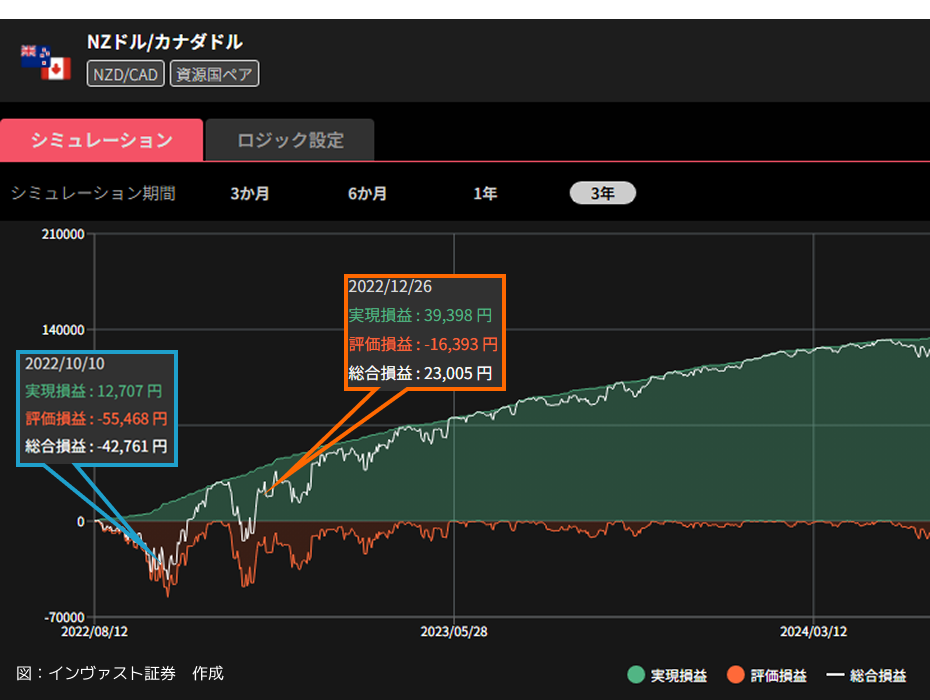
Task: Click 実現損益 : 39,398 円 value
Action: pos(420,315)
